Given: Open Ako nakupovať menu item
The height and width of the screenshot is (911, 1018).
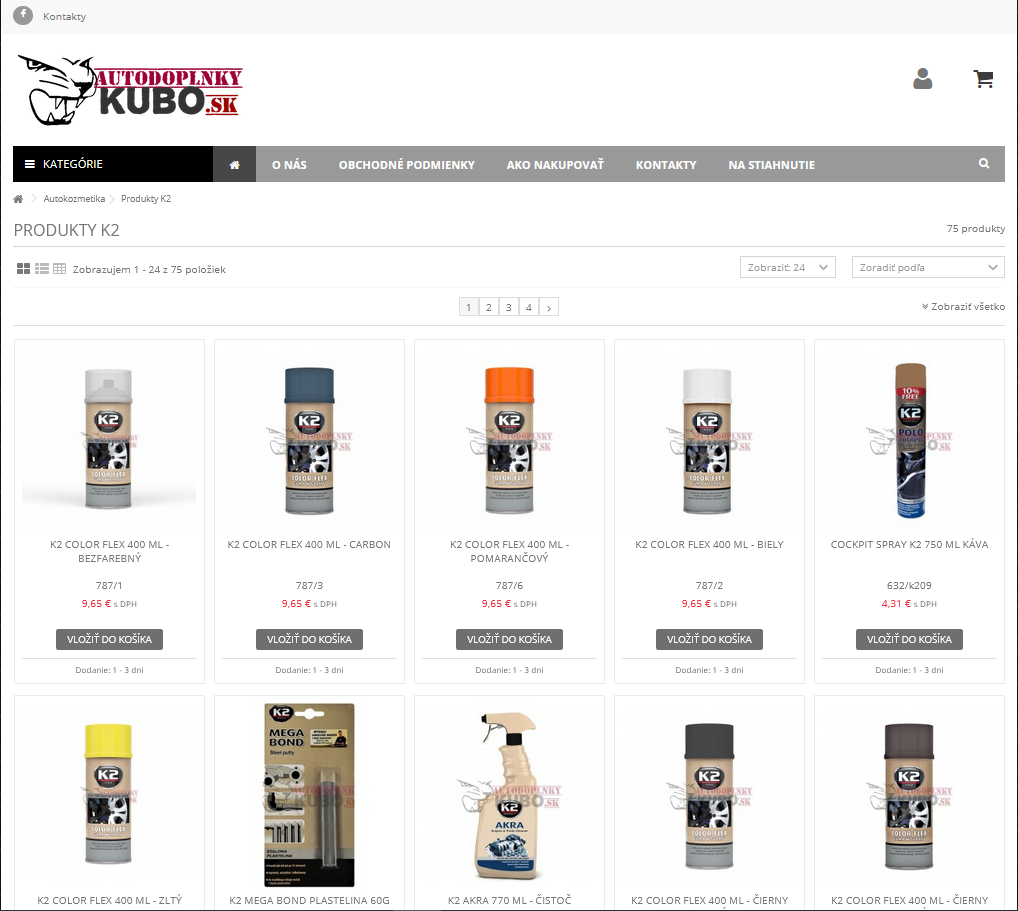Looking at the screenshot, I should coord(555,165).
